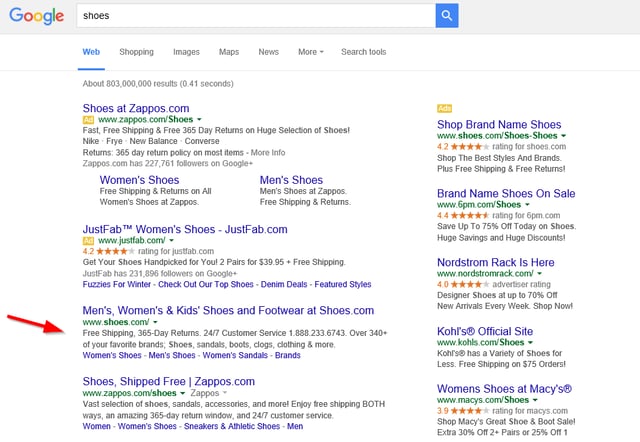Click the Nordstrom Rack advertiser star rating

tap(469, 284)
